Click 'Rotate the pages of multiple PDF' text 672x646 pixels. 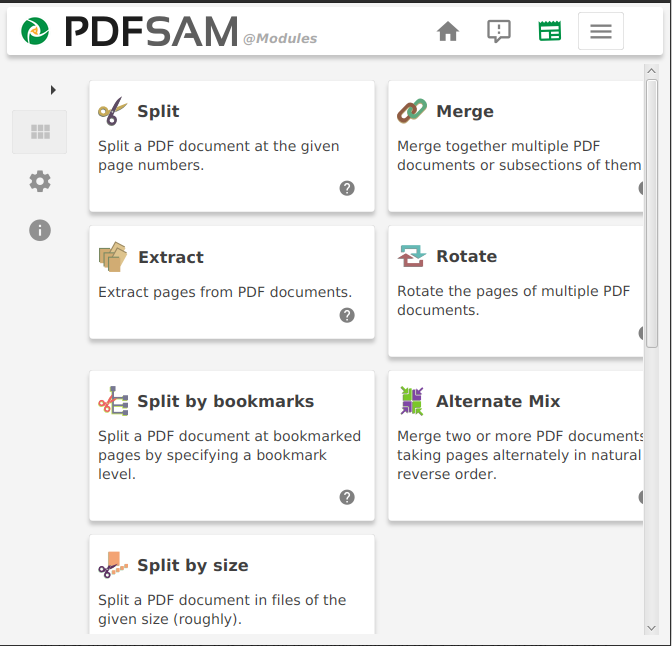[513, 291]
